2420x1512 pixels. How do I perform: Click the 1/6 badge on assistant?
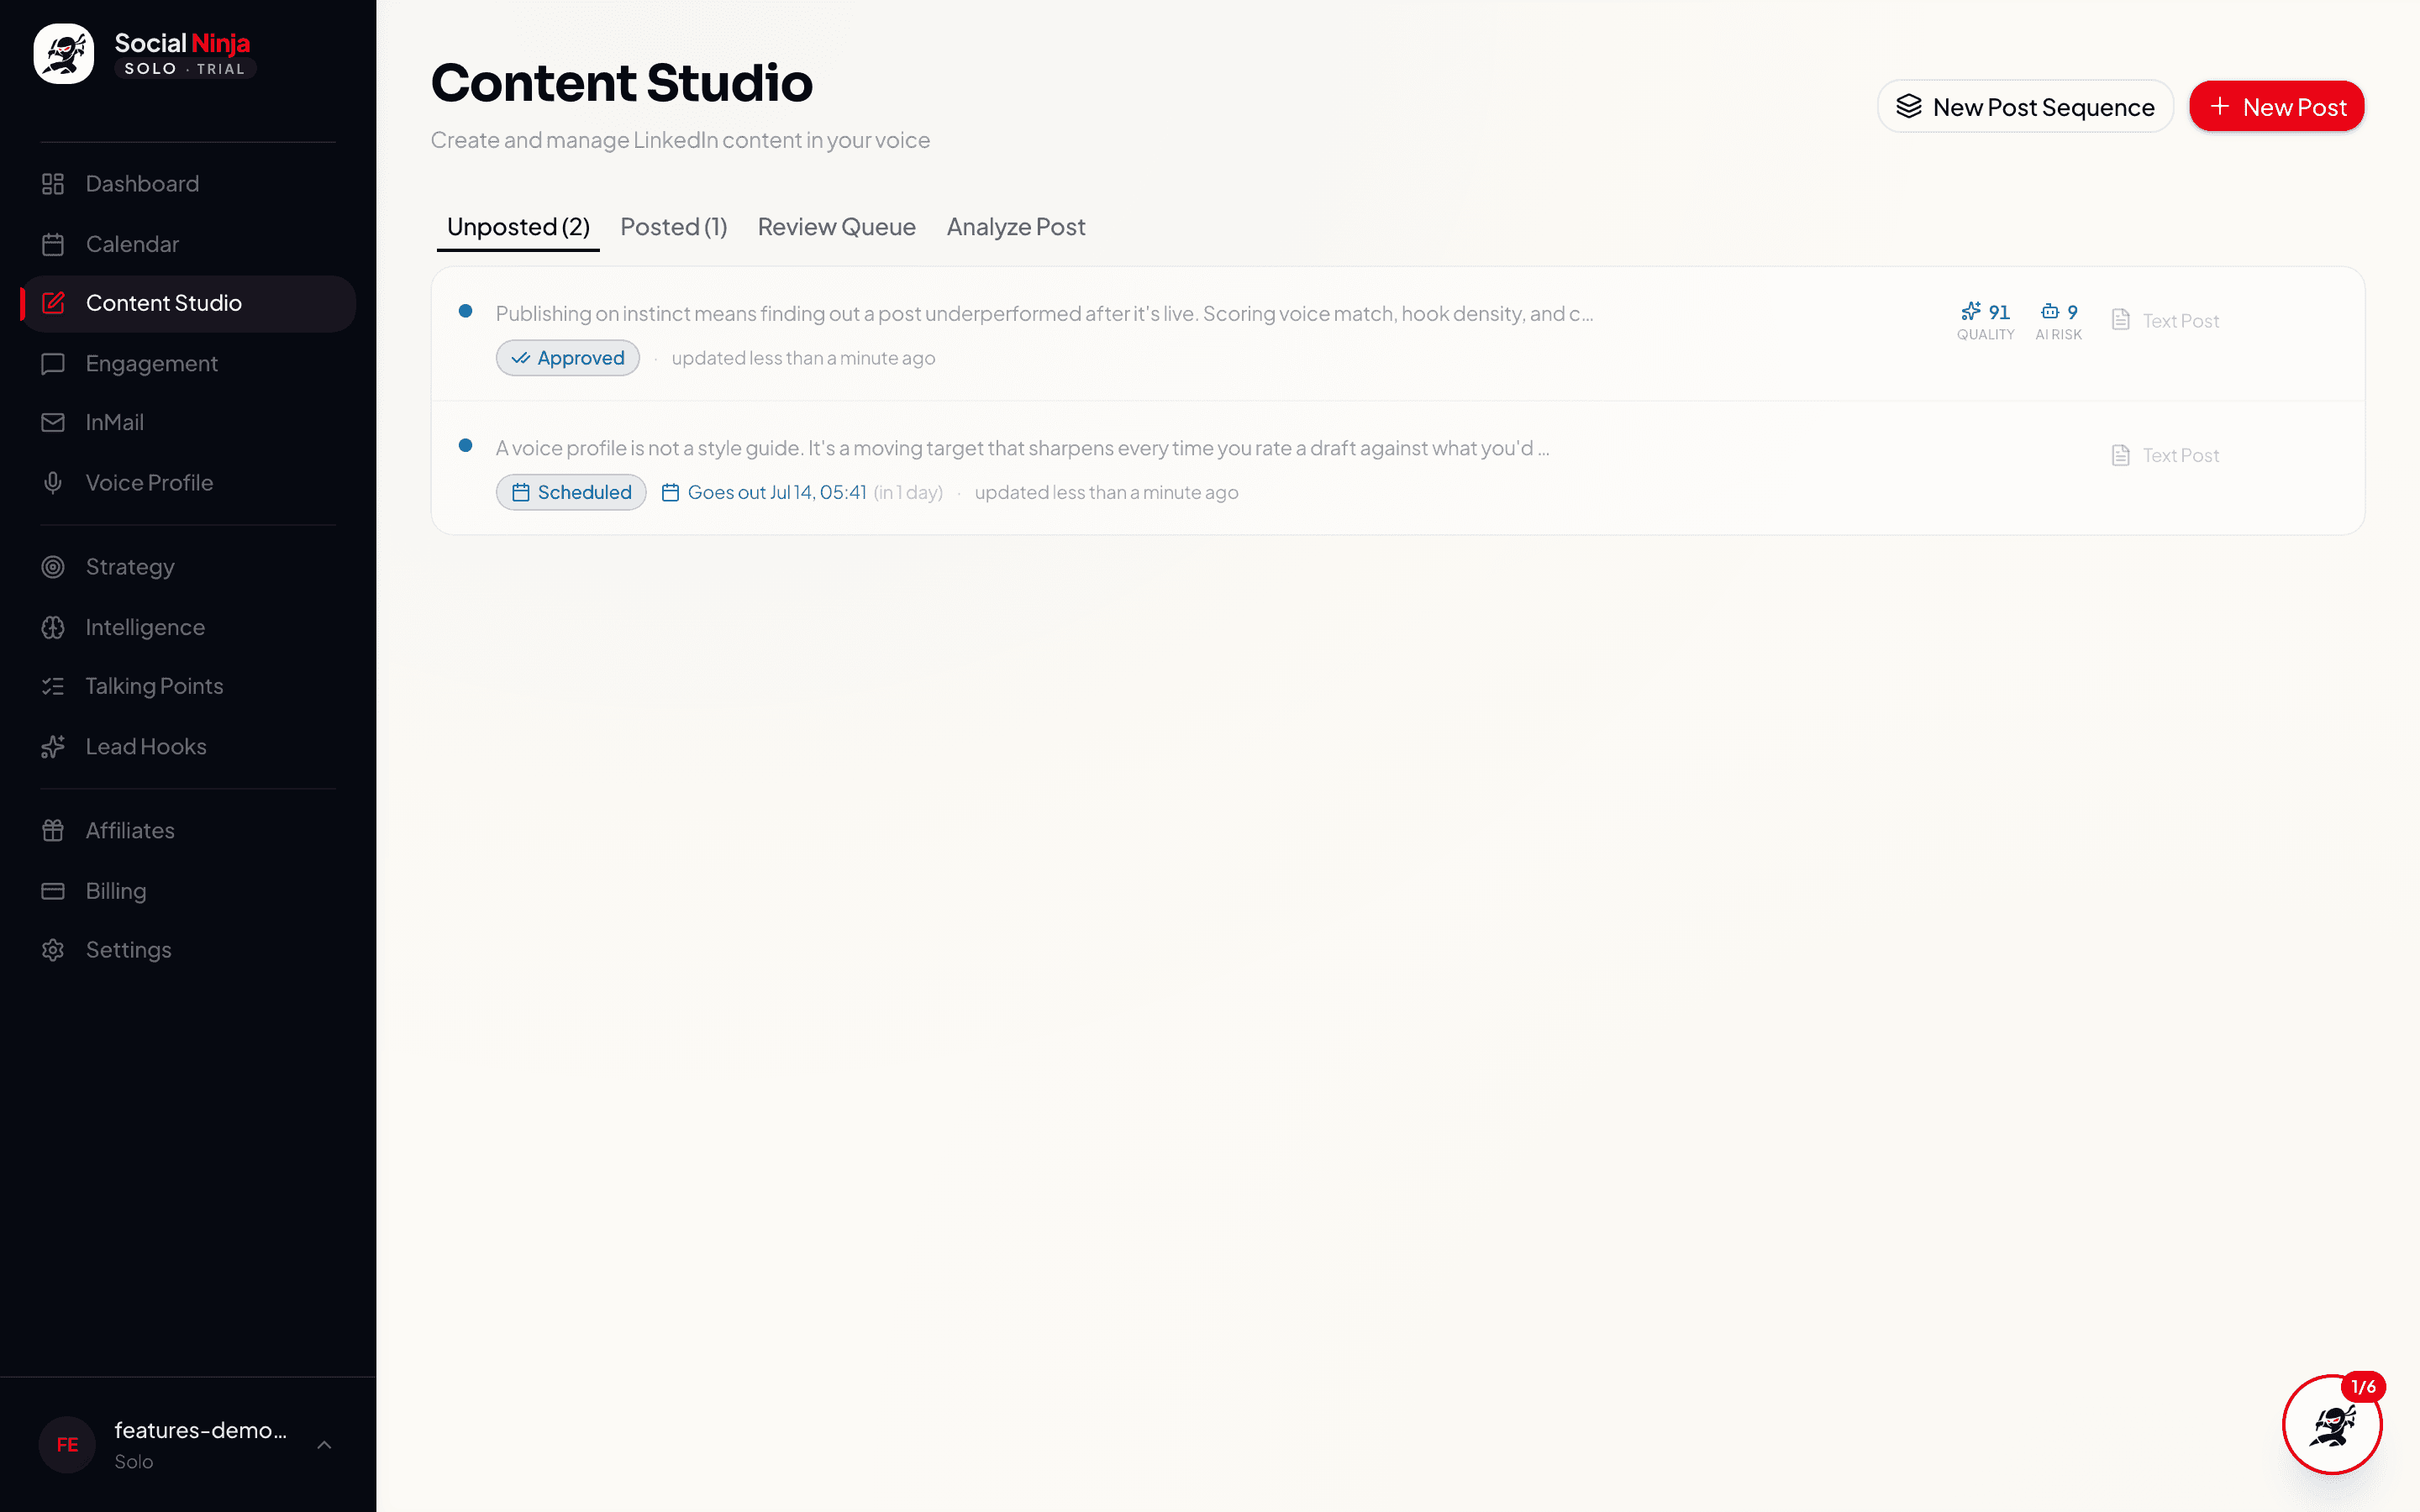coord(2363,1387)
